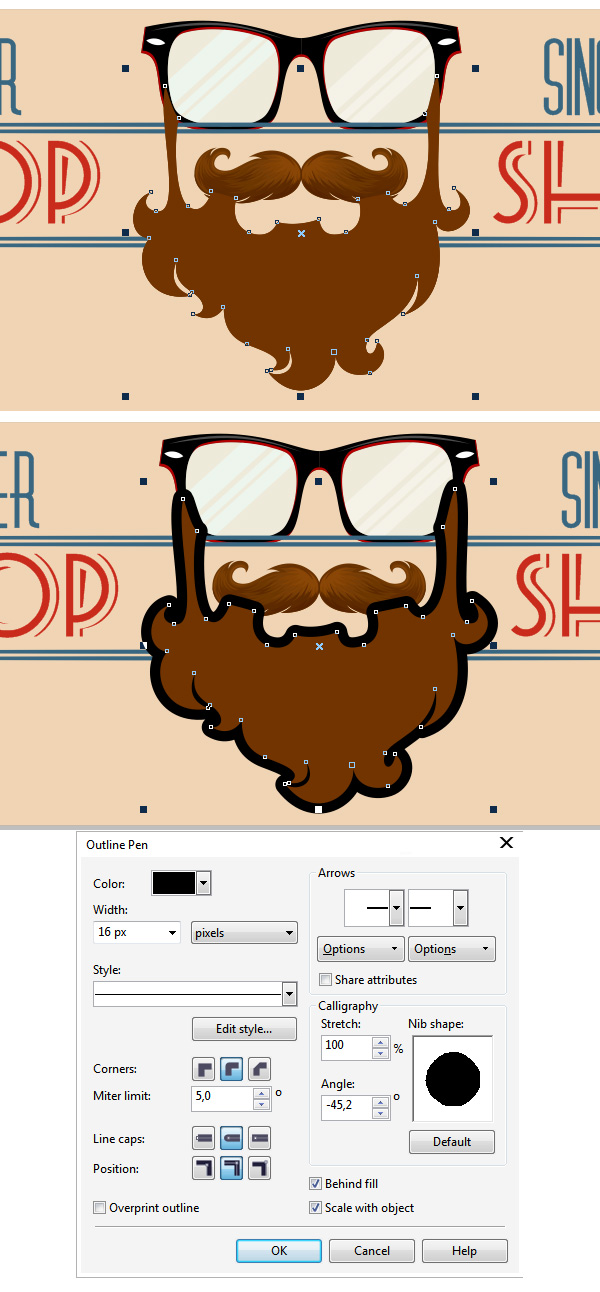
Task: Close the Outline Pen dialog
Action: (x=506, y=843)
